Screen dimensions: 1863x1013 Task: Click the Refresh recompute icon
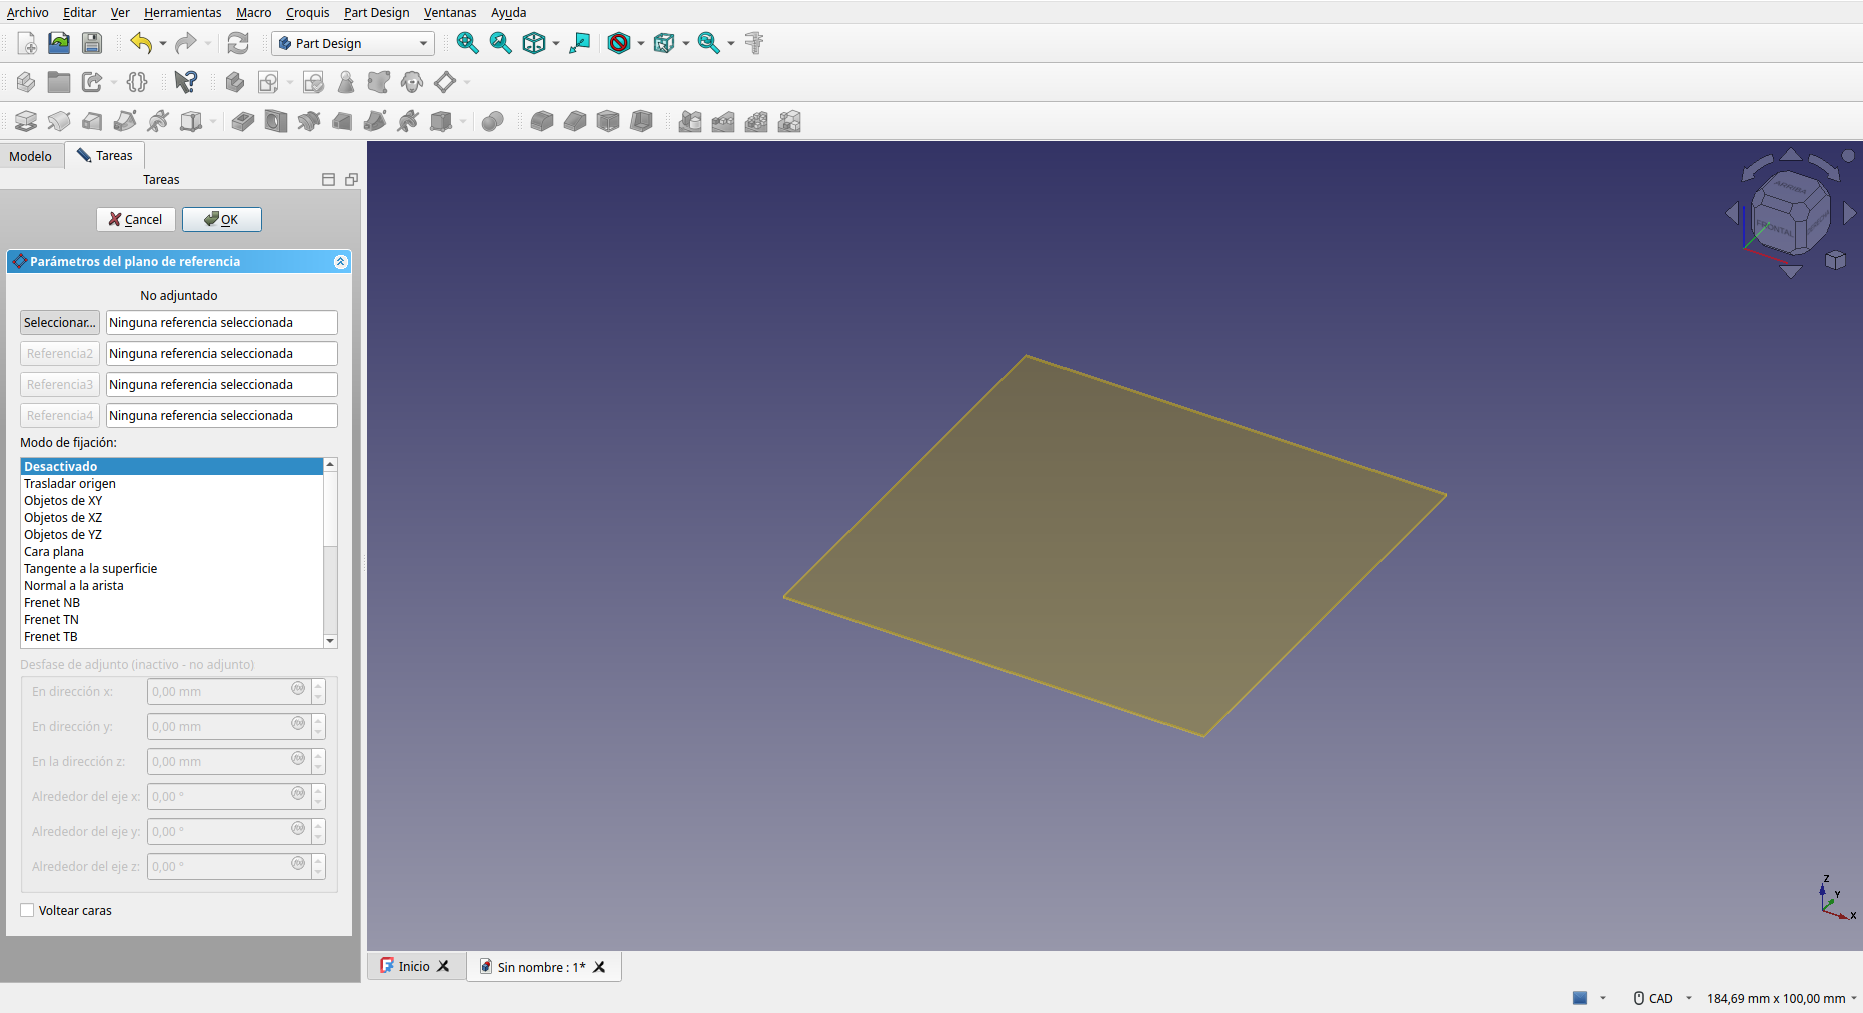(238, 43)
